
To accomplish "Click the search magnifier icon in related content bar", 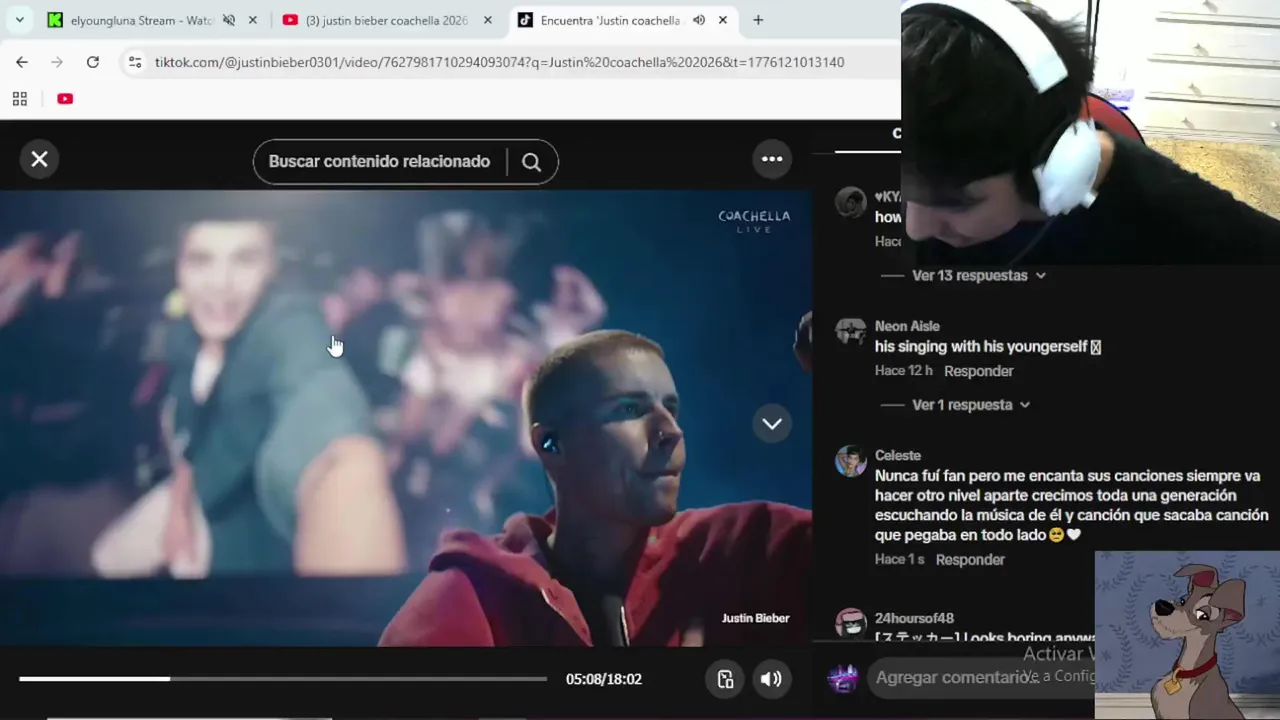I will pos(531,162).
